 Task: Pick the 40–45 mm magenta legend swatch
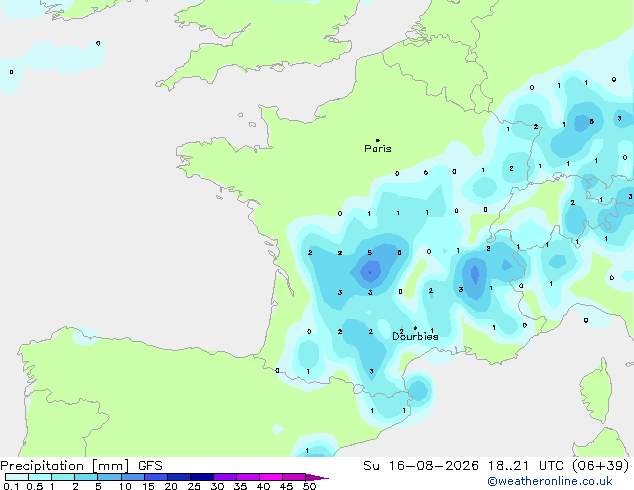(x=271, y=477)
